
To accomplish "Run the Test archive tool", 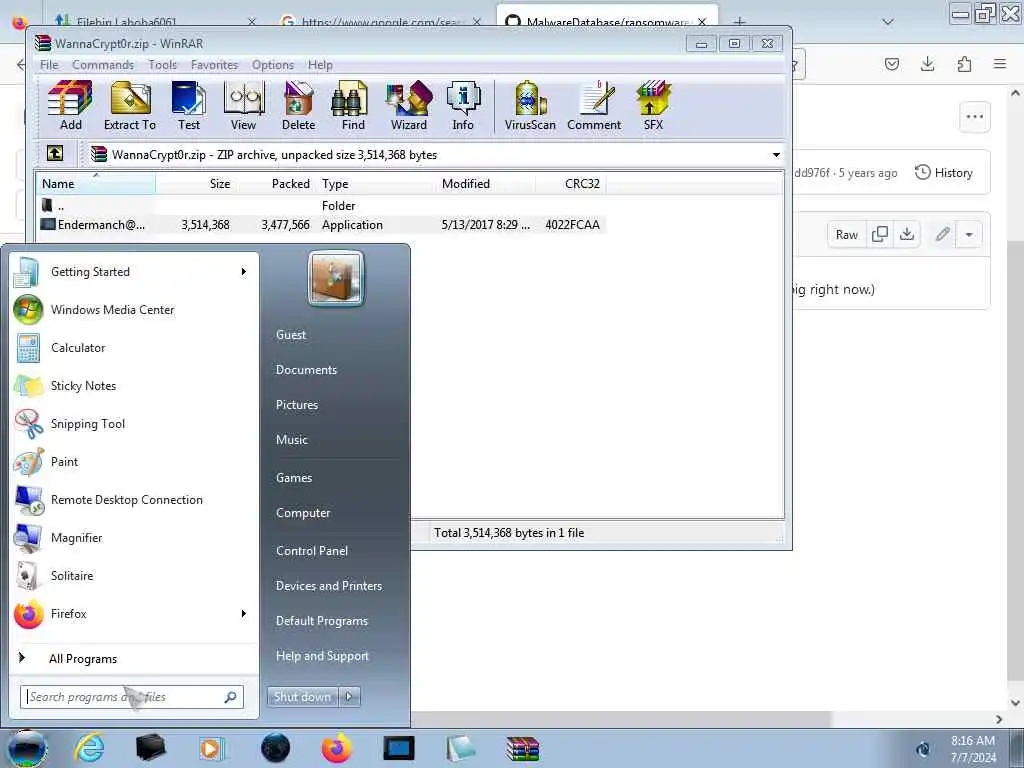I will pyautogui.click(x=189, y=106).
